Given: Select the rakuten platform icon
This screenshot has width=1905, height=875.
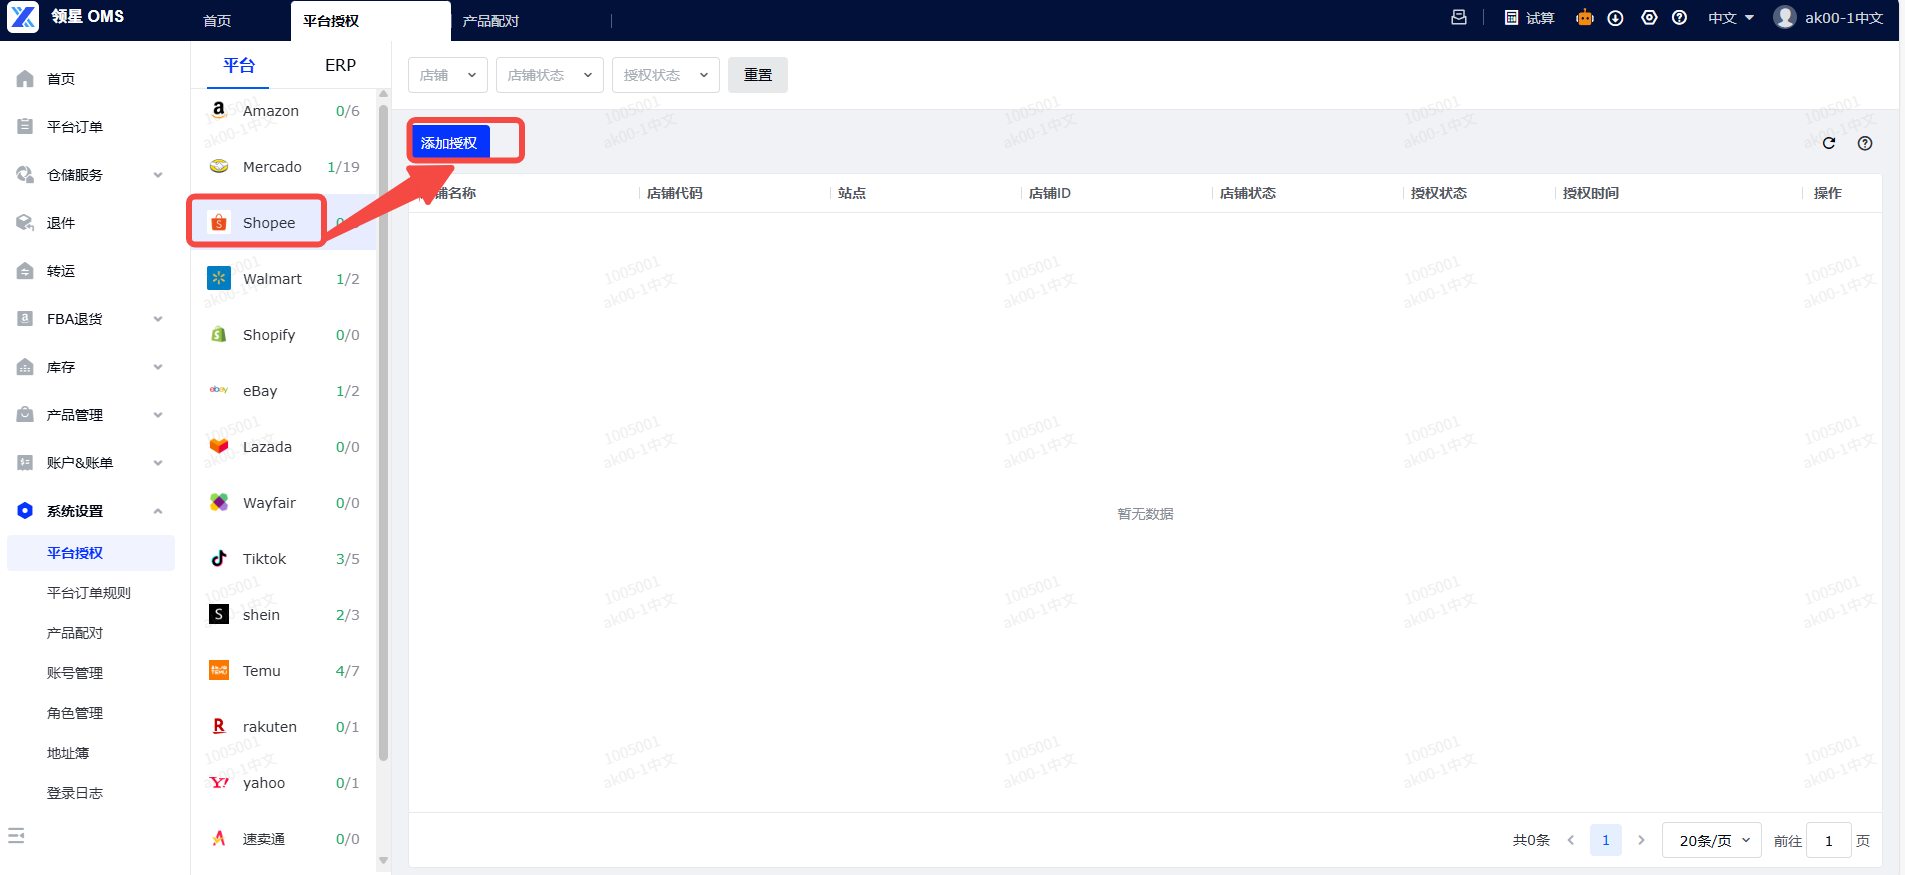Looking at the screenshot, I should click(219, 726).
